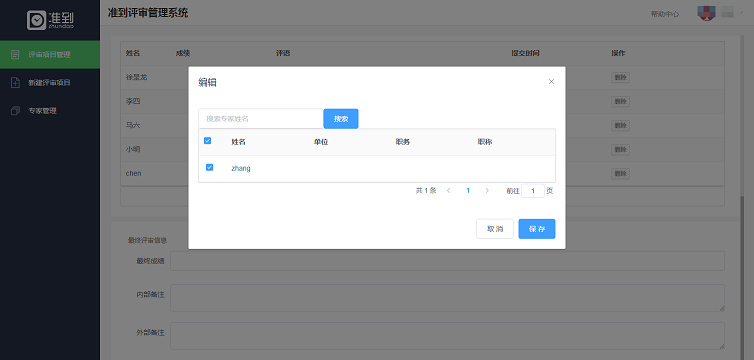Image resolution: width=754 pixels, height=360 pixels.
Task: Open 专家管理 menu item
Action: (x=50, y=111)
